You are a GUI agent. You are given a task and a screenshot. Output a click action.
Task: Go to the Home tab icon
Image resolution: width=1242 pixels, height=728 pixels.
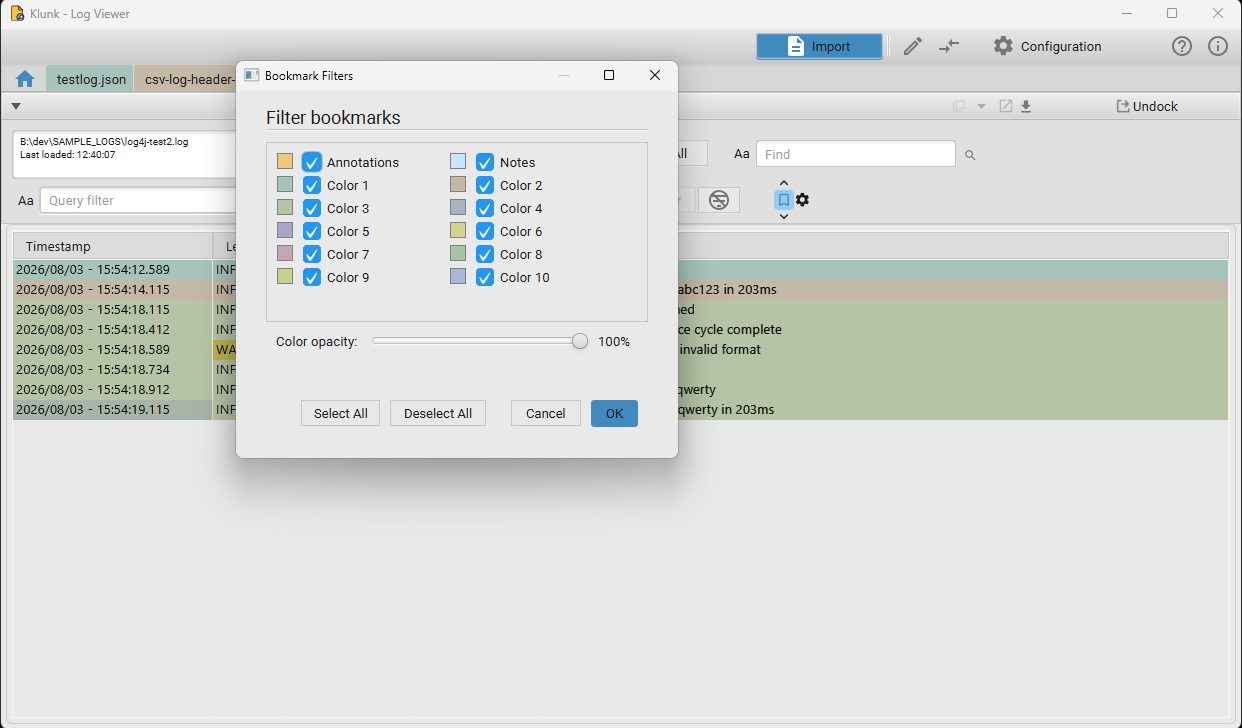tap(25, 79)
